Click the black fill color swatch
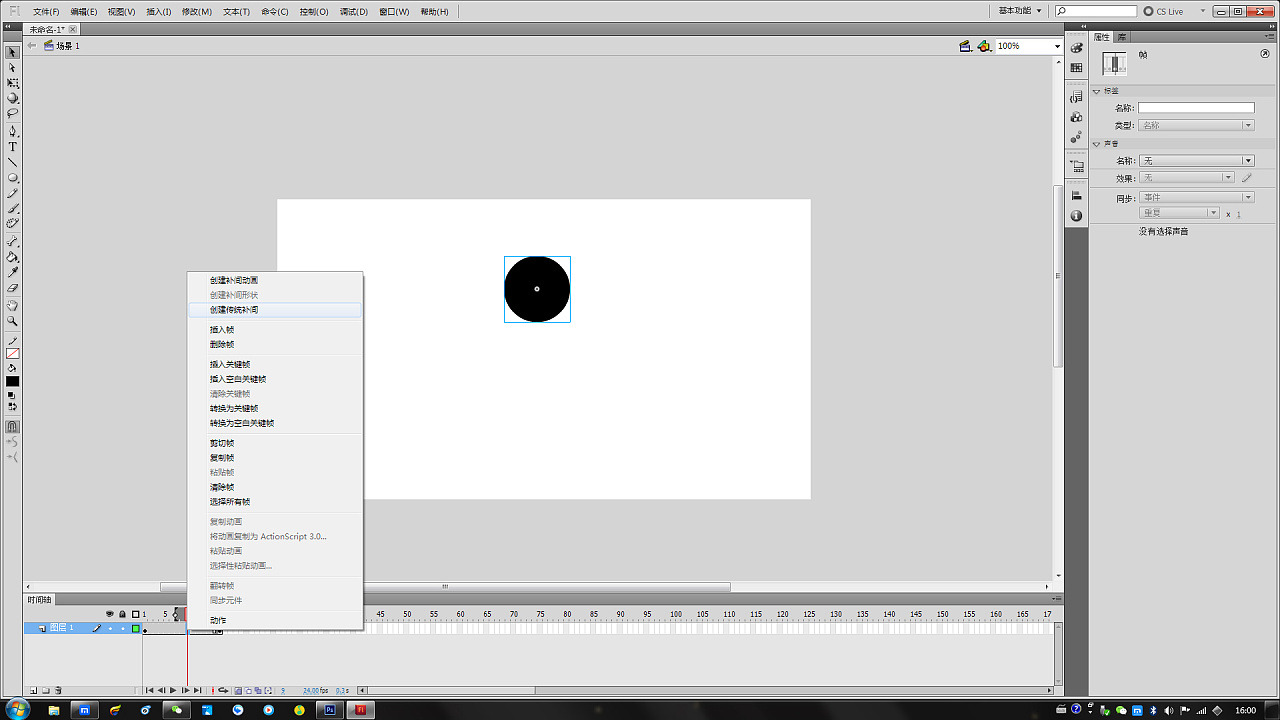The width and height of the screenshot is (1280, 720). [x=13, y=381]
